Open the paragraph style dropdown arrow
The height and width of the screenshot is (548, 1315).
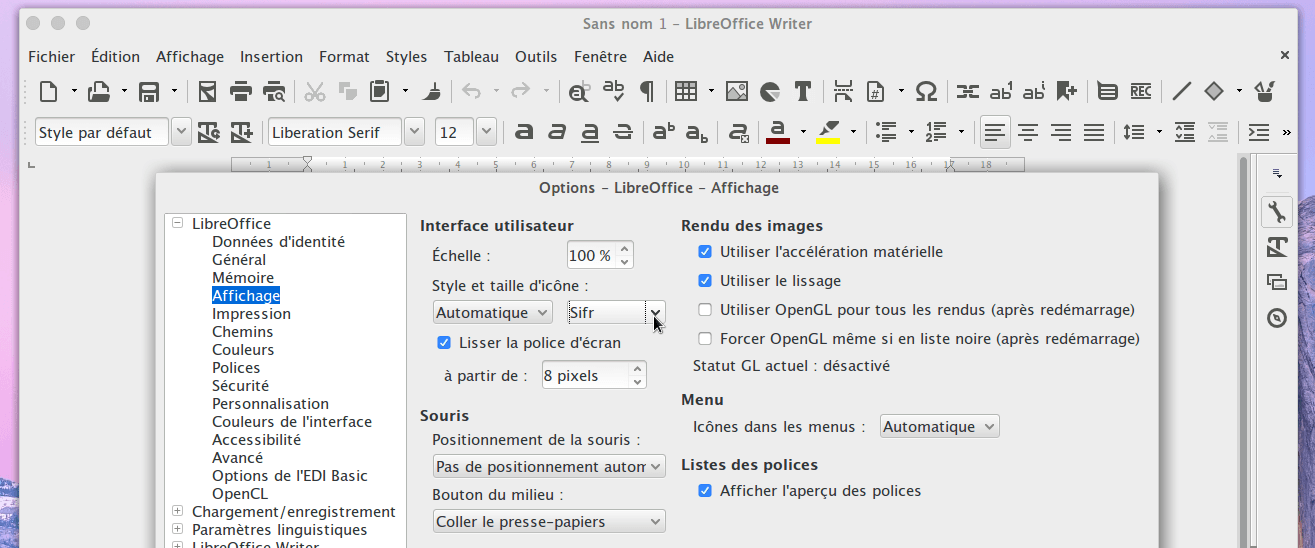[181, 132]
